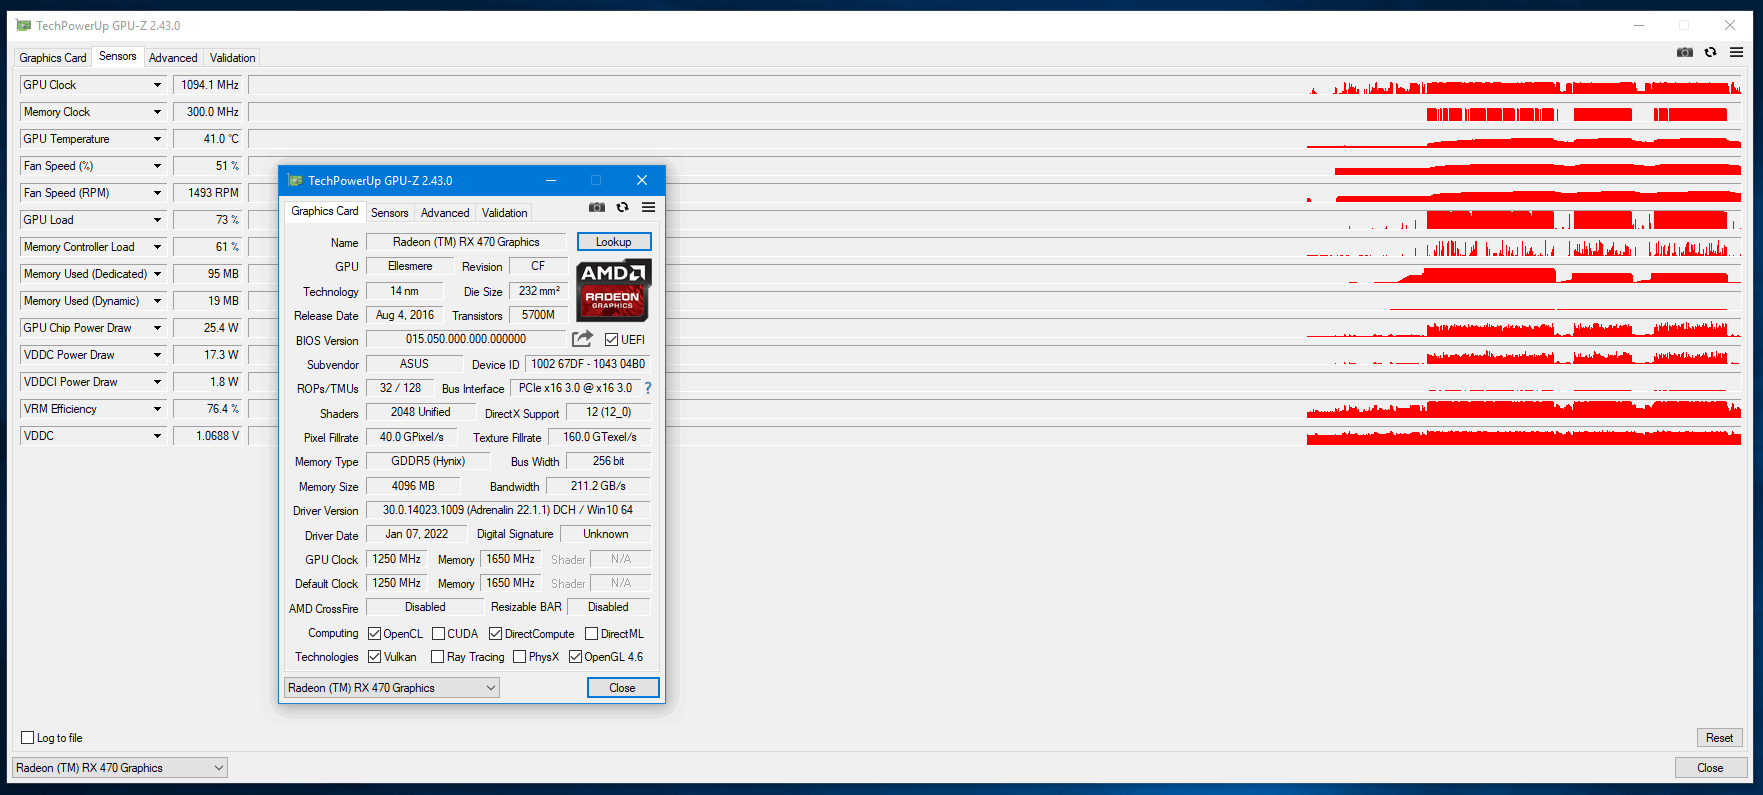
Task: Refresh sensors using main window refresh icon
Action: (x=1711, y=52)
